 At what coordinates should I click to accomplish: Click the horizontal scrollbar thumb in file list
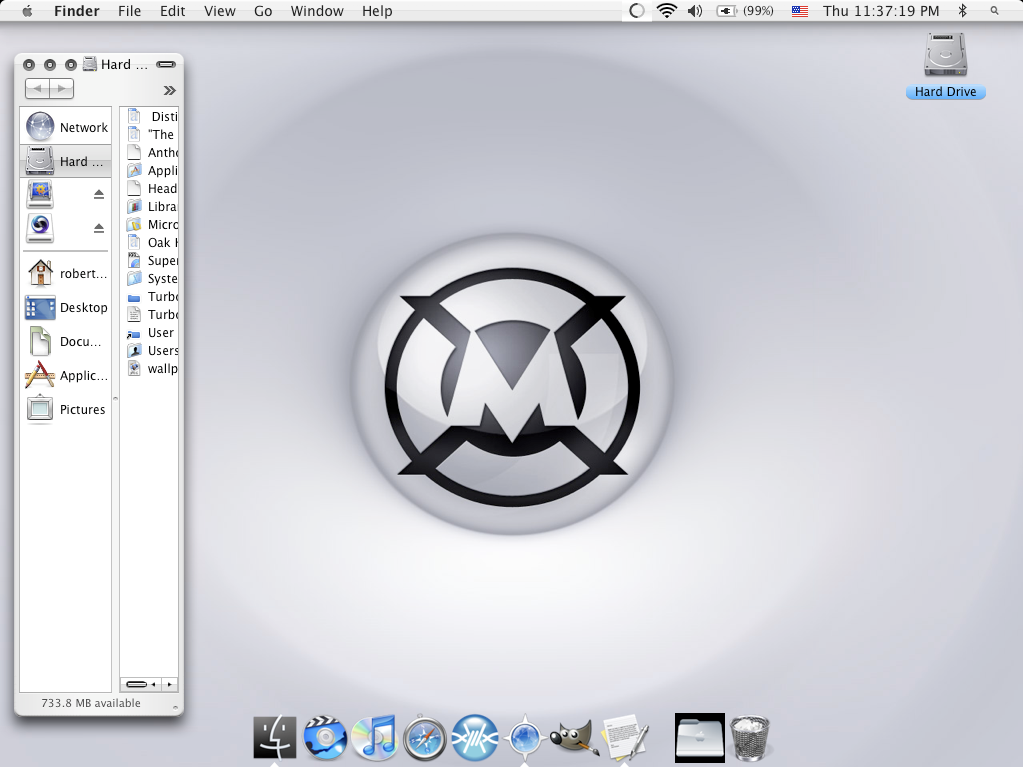[x=136, y=684]
